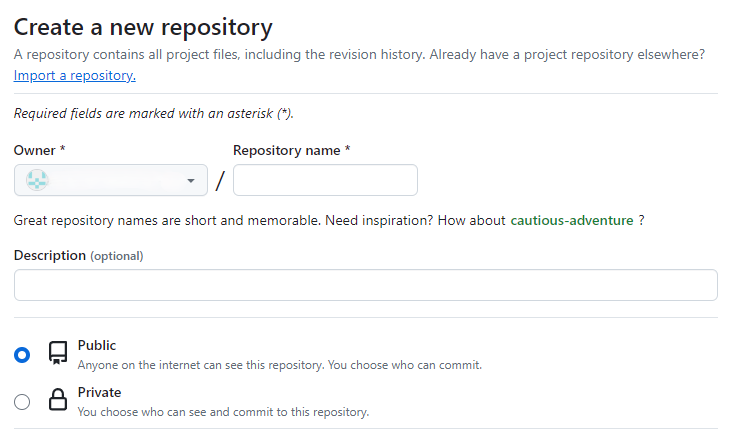
Task: Open the Import a repository link
Action: [74, 75]
